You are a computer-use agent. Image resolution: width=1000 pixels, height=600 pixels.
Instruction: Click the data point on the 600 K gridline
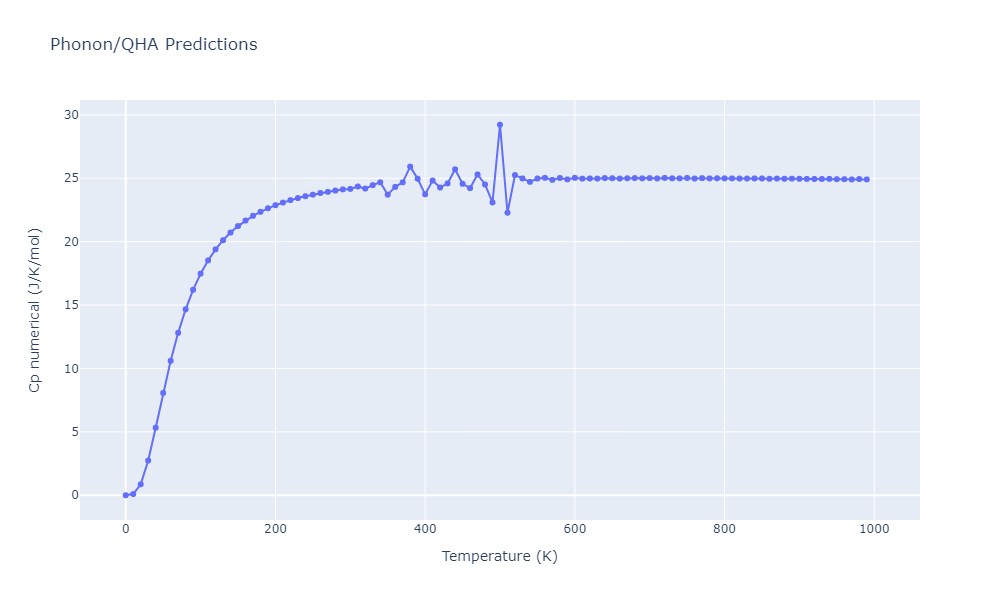point(575,178)
